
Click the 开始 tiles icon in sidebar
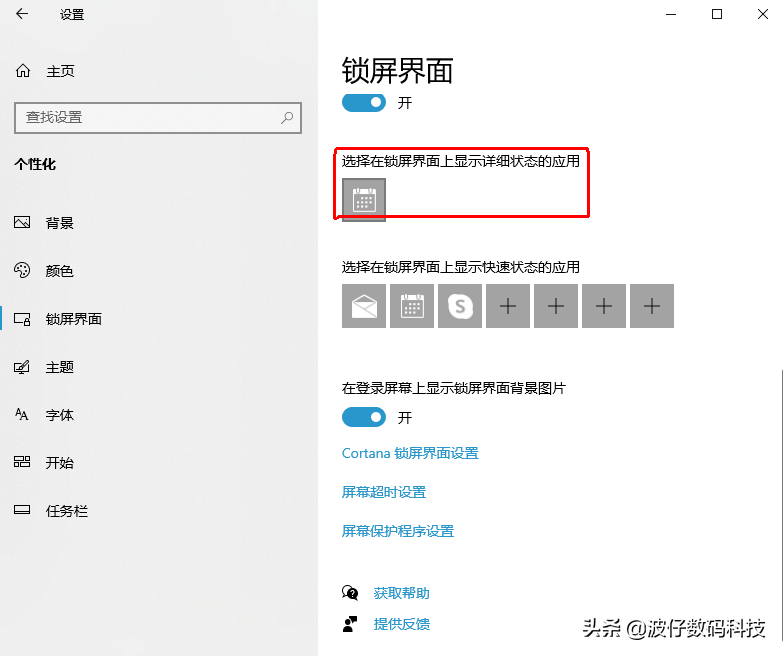click(22, 462)
